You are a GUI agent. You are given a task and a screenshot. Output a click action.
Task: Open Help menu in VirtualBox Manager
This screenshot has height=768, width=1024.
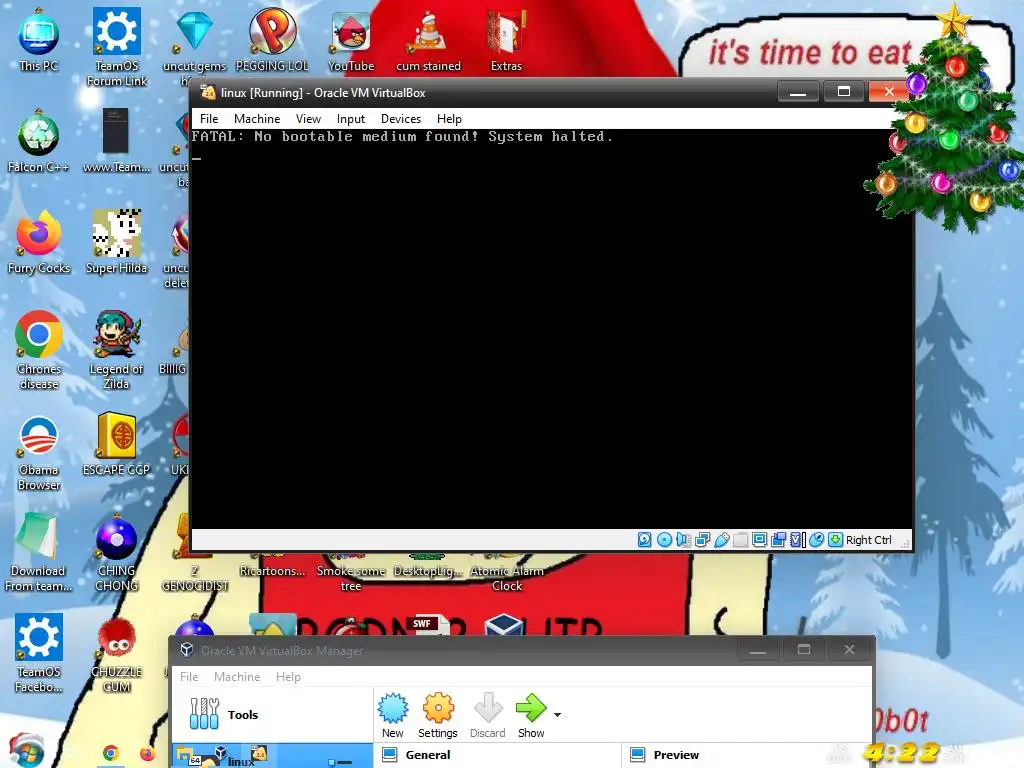288,677
